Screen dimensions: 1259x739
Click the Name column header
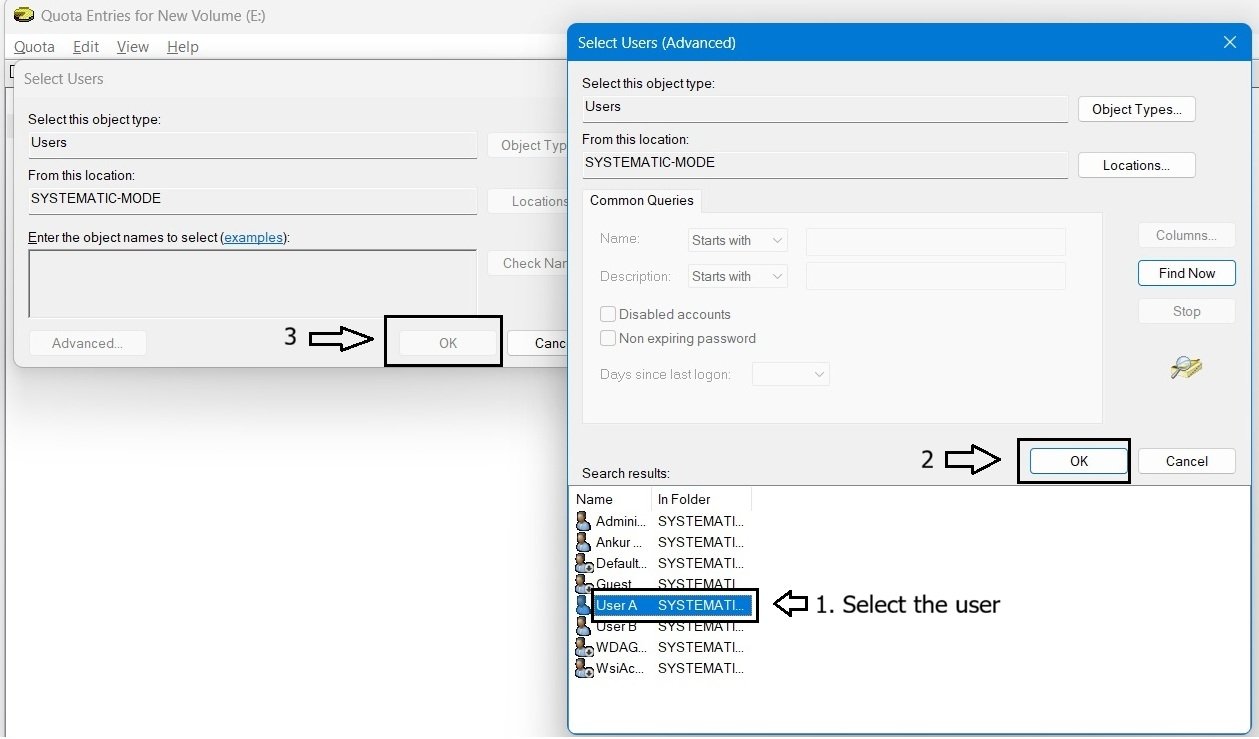611,499
